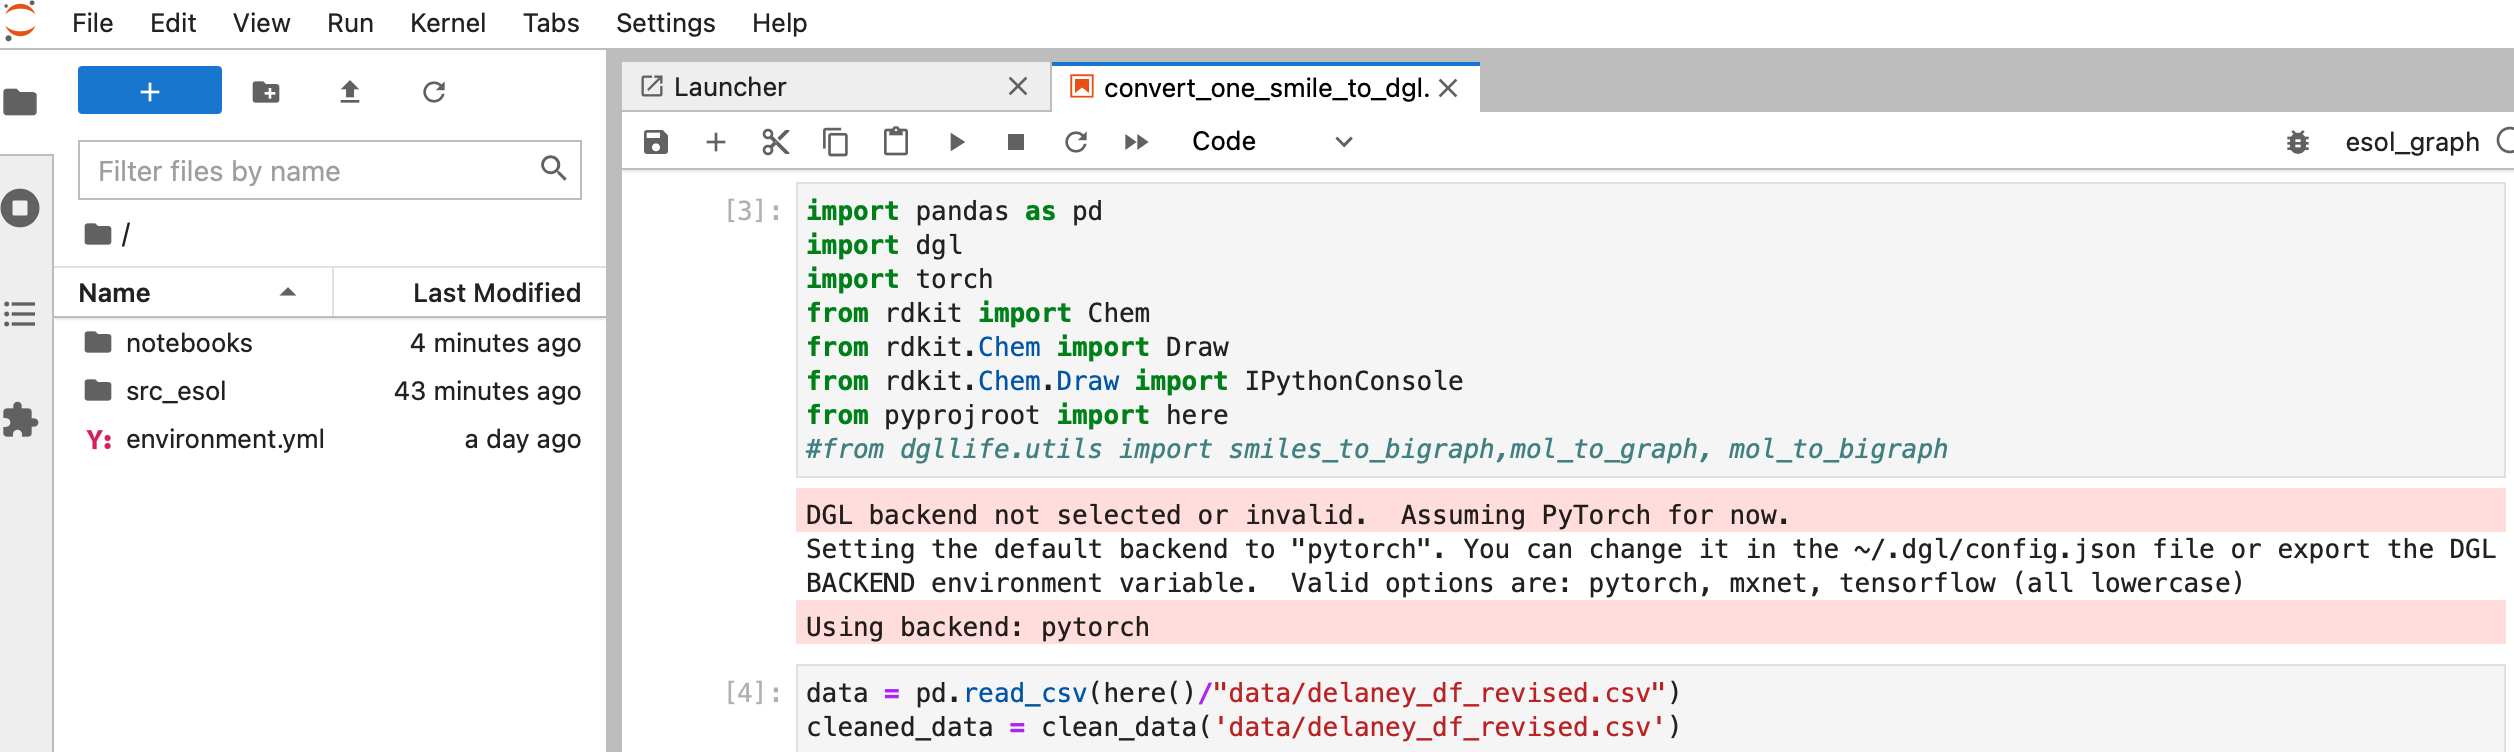
Task: Open the Tabs menu
Action: (551, 23)
